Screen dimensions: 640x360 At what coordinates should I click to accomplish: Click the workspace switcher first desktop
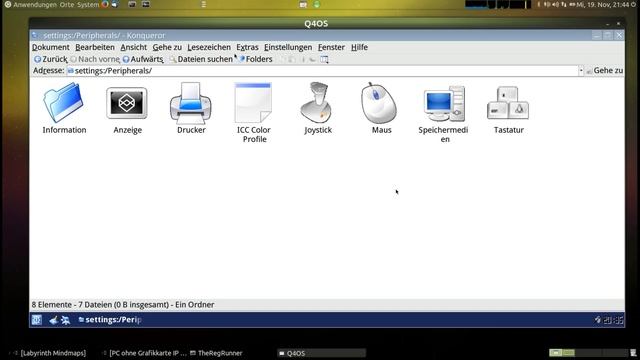click(556, 353)
